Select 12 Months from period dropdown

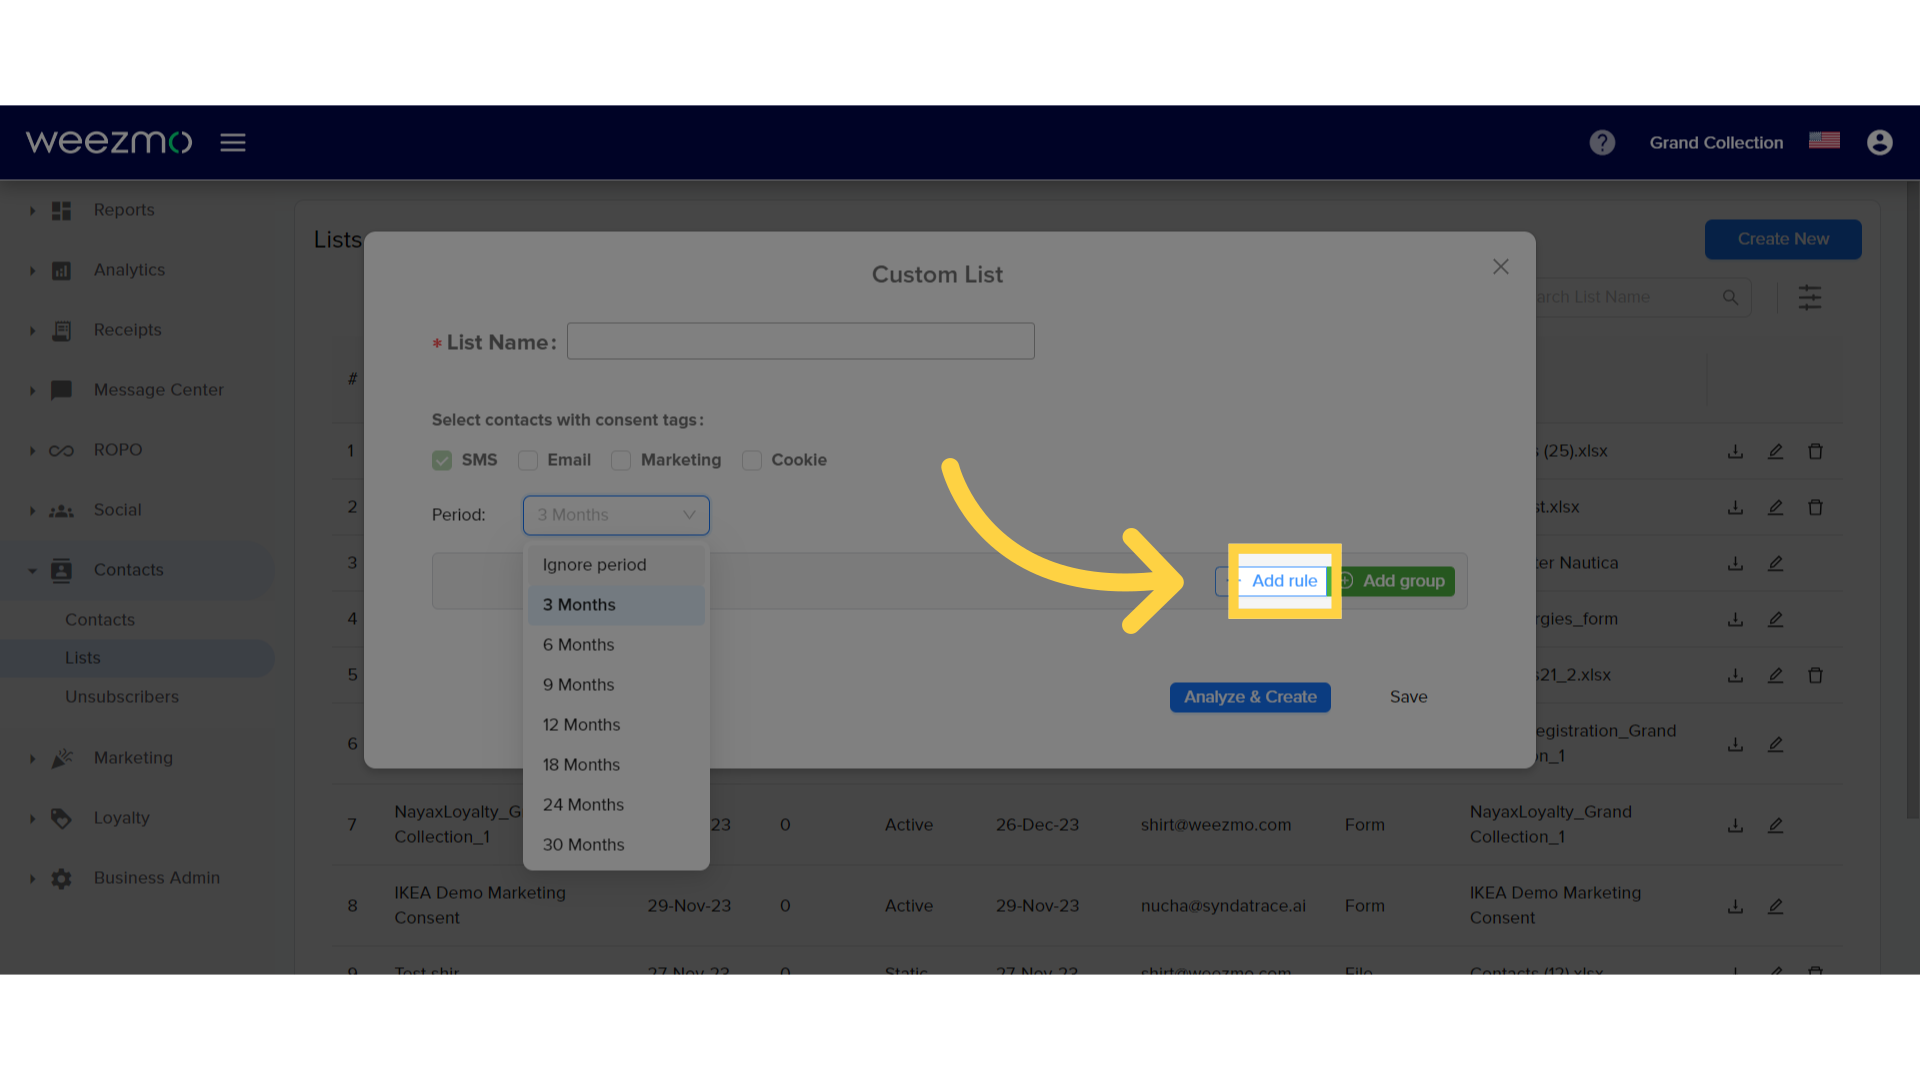pyautogui.click(x=582, y=724)
